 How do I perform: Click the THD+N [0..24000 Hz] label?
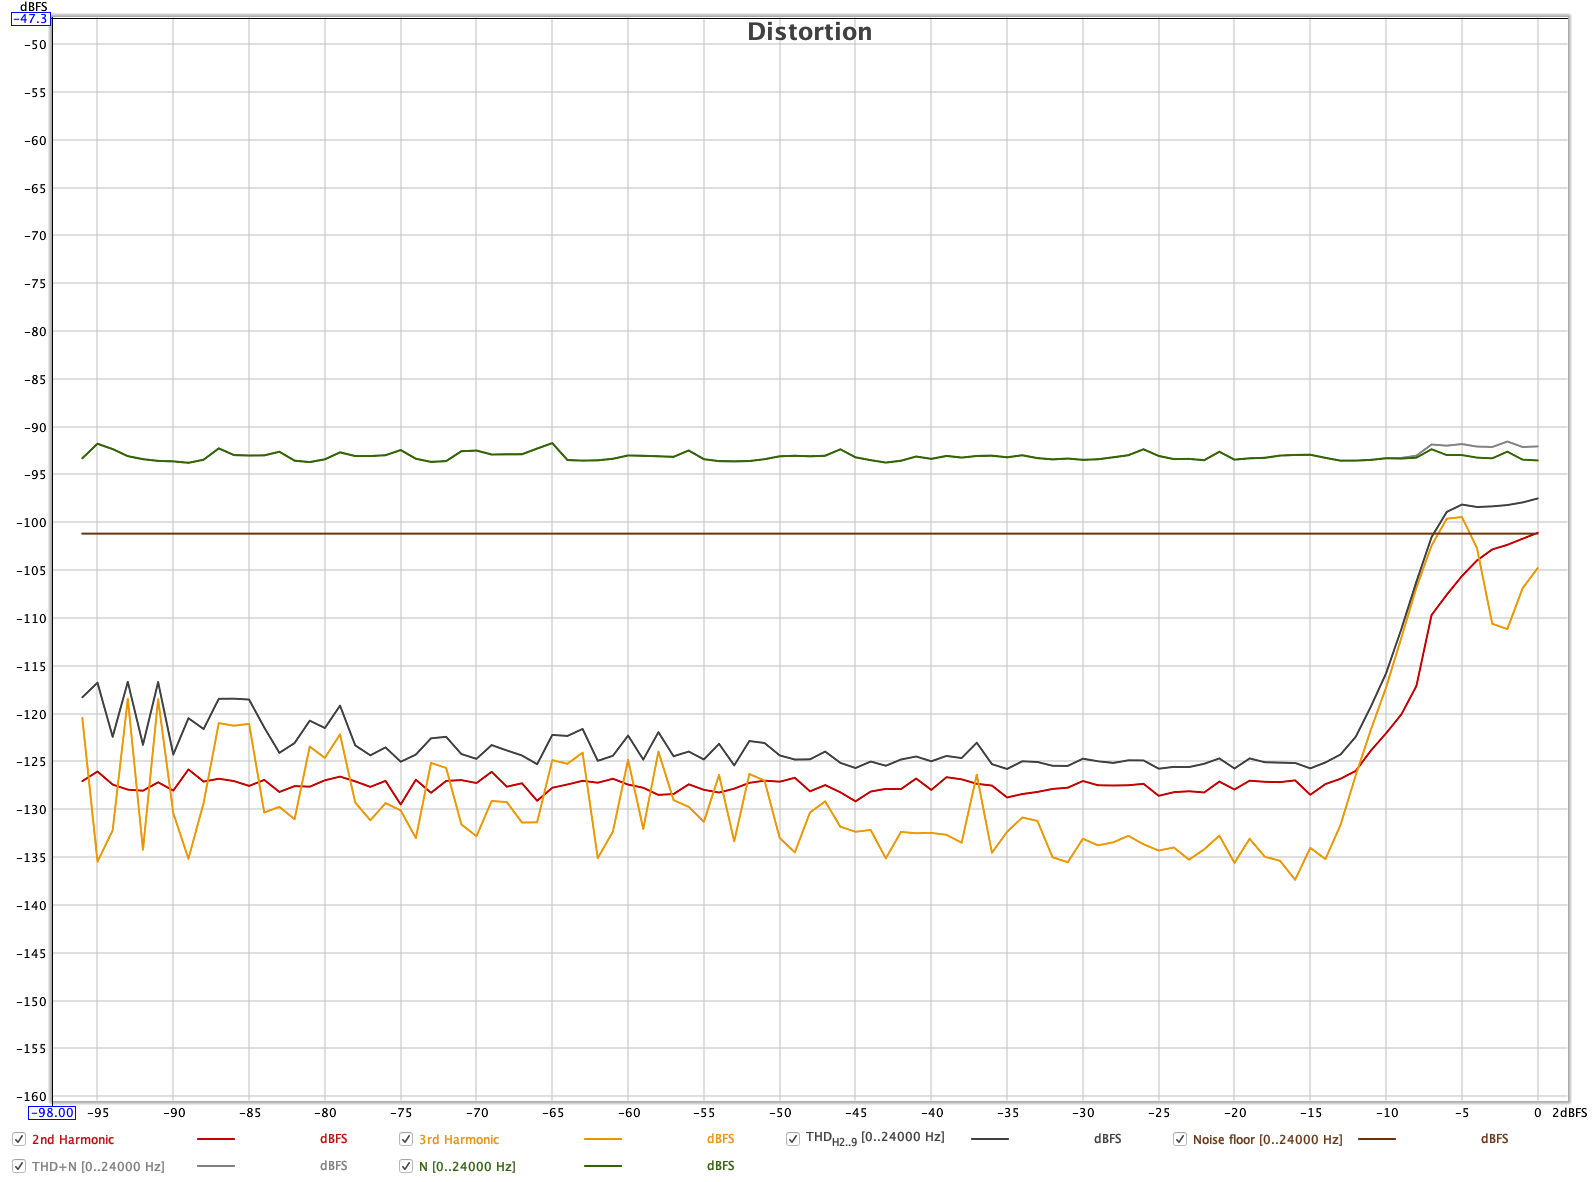click(98, 1167)
